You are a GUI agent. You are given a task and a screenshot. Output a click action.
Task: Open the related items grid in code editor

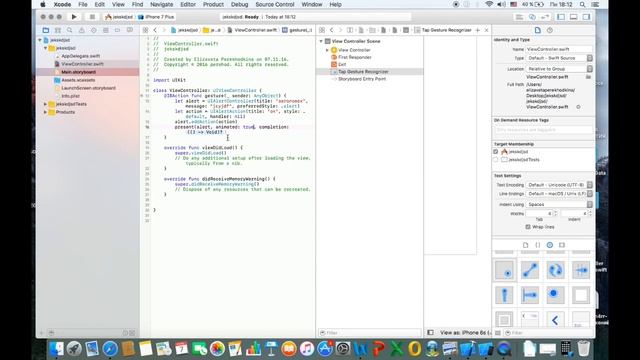[x=145, y=30]
